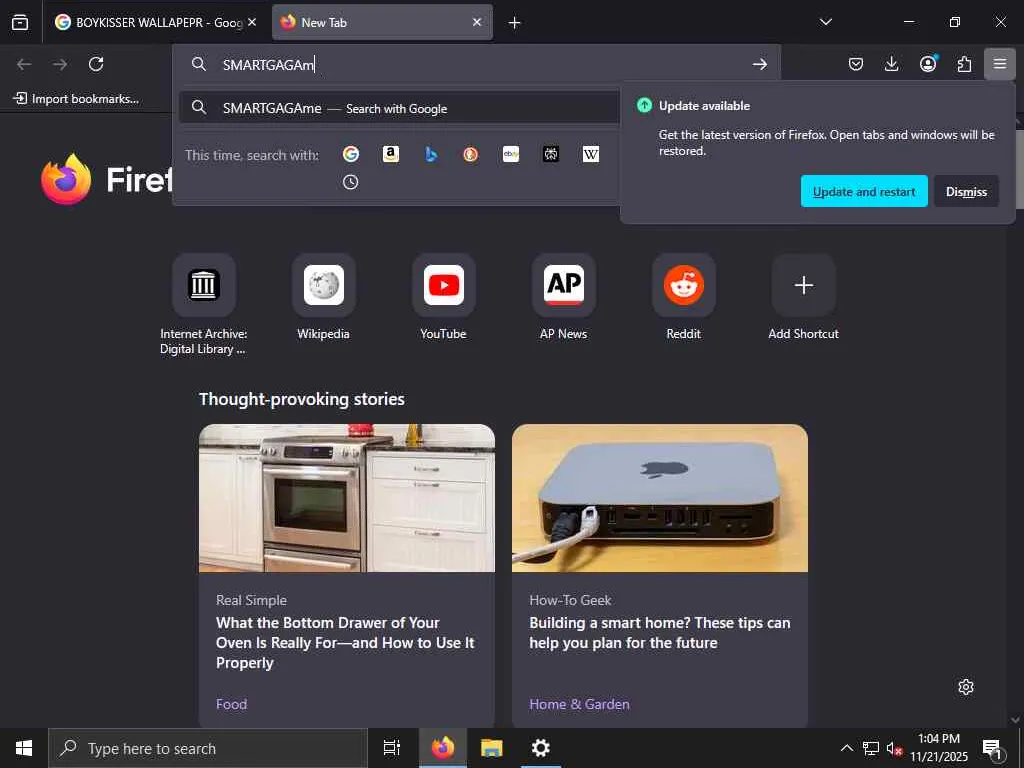Open new tab personalize gear settings
This screenshot has width=1024, height=768.
click(x=966, y=687)
